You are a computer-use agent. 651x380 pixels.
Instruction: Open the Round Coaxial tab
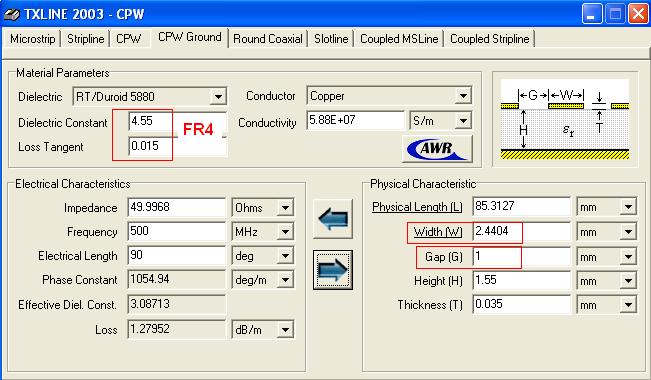coord(268,39)
